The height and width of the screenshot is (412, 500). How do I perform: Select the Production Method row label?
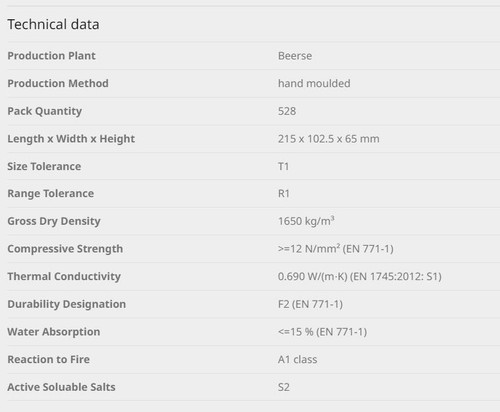pyautogui.click(x=58, y=83)
